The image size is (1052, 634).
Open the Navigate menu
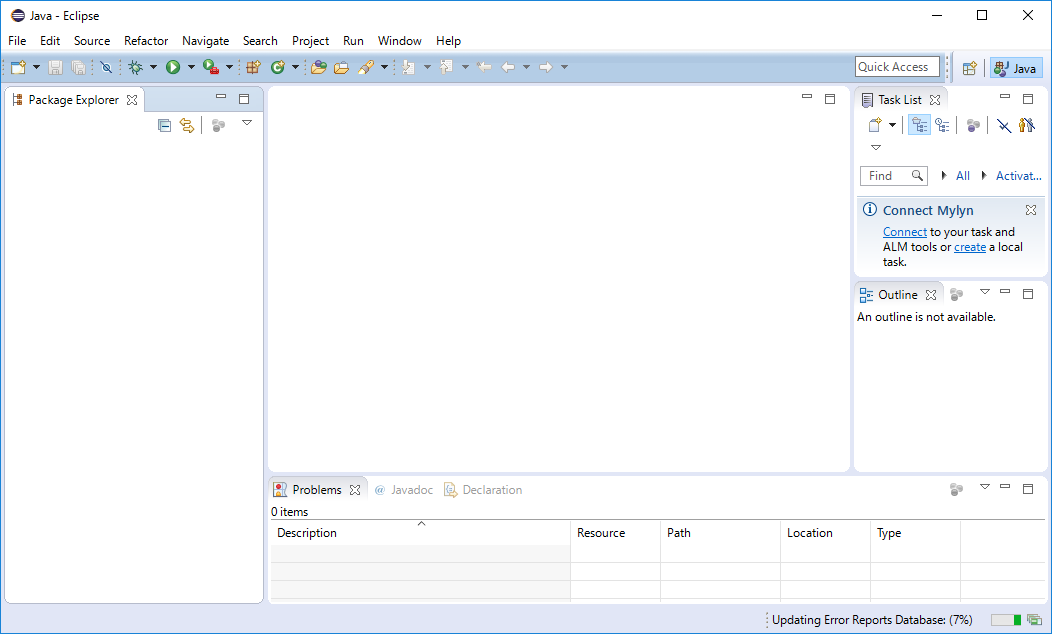click(x=205, y=41)
